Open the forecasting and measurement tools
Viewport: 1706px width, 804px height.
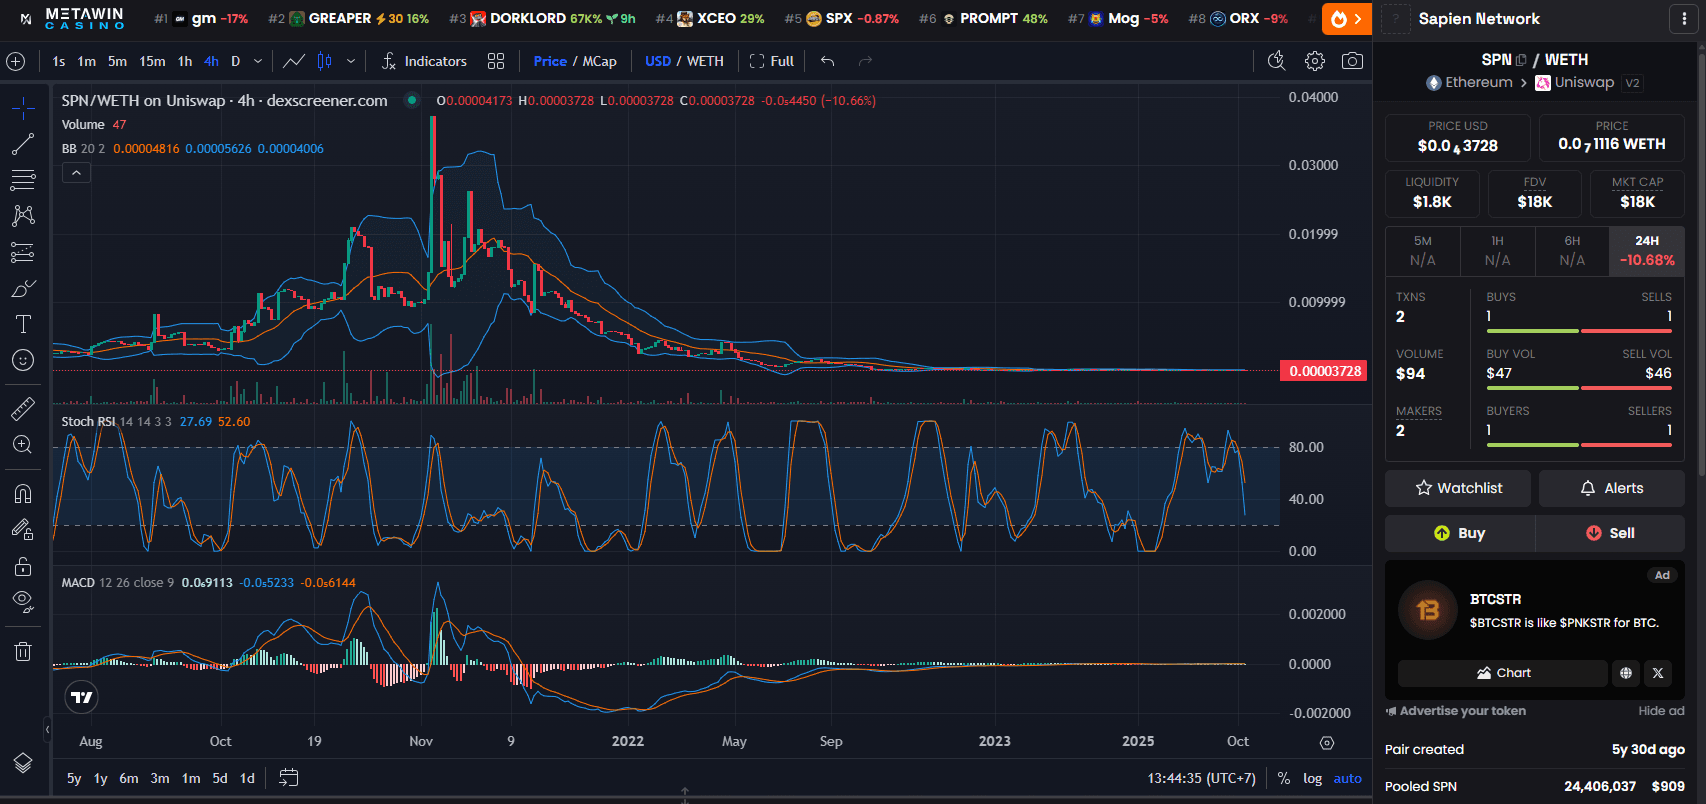[23, 252]
